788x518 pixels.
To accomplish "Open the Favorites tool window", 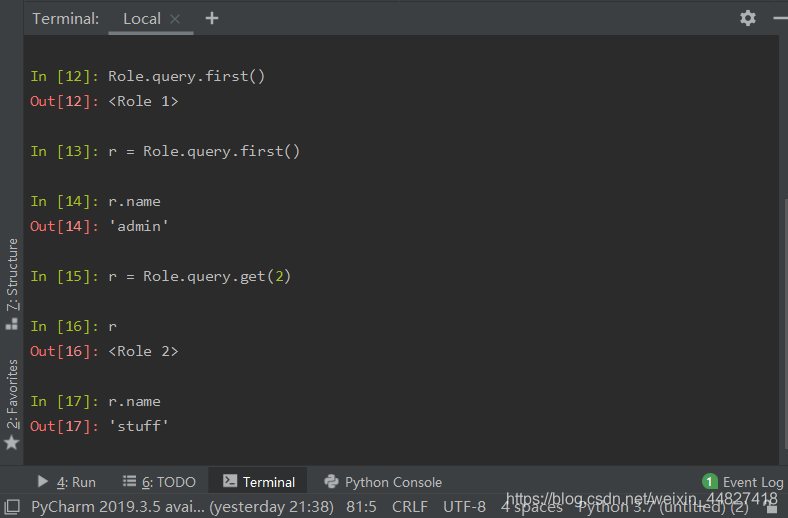I will [12, 394].
